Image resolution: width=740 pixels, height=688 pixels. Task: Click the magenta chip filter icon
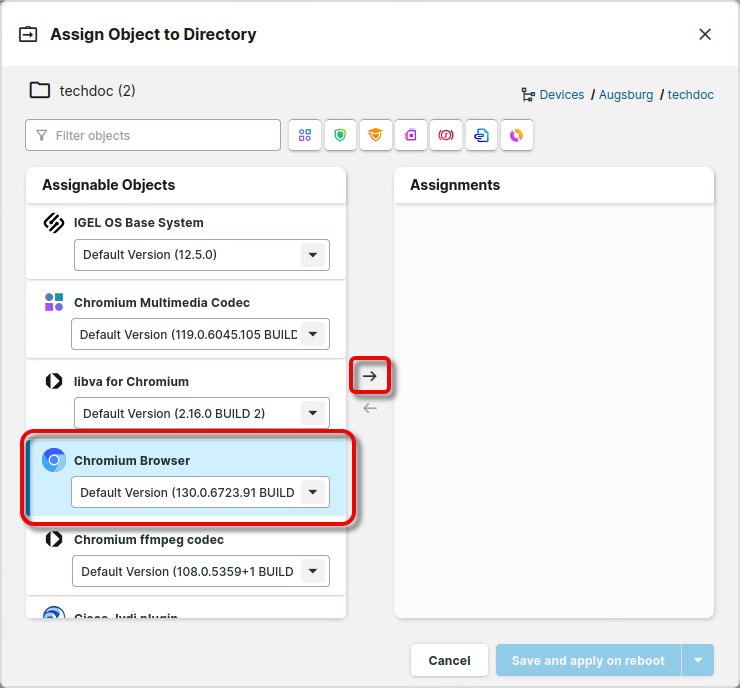[411, 135]
